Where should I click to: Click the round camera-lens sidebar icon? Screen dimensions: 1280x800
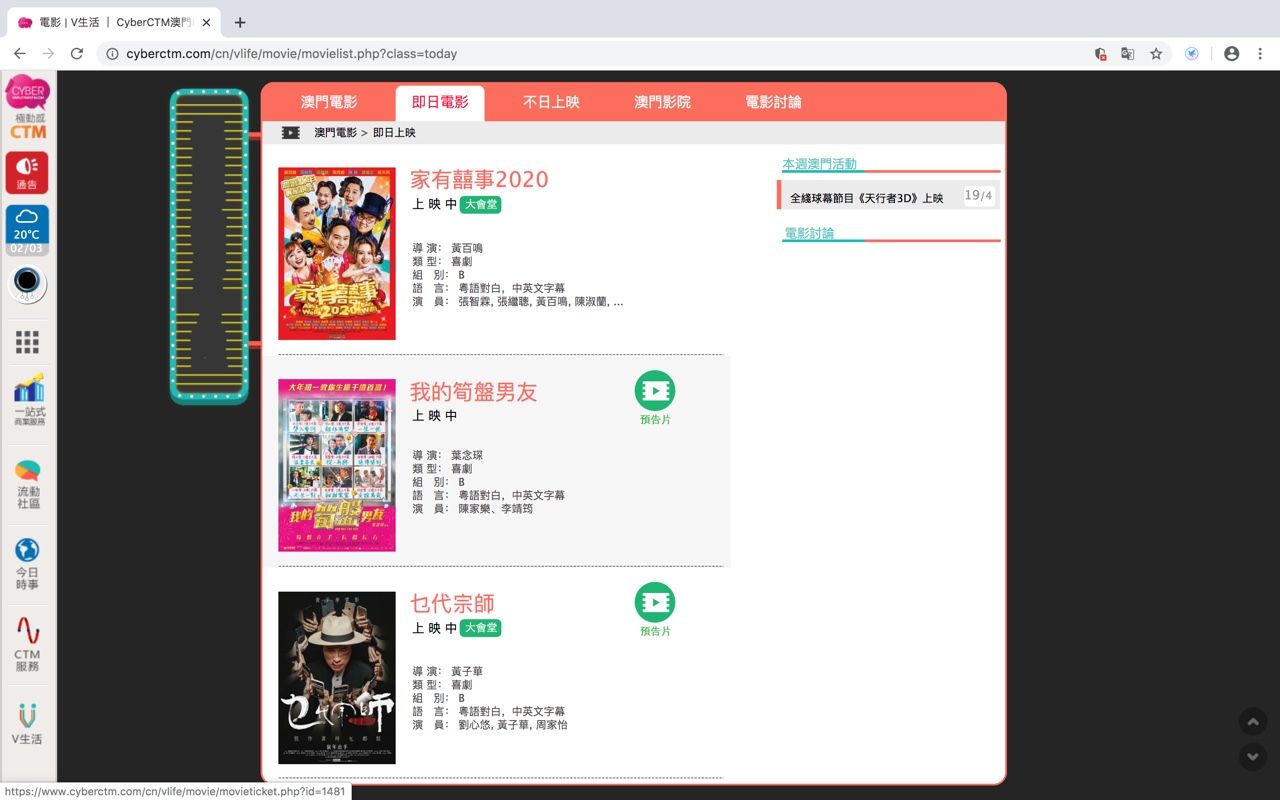(x=27, y=285)
